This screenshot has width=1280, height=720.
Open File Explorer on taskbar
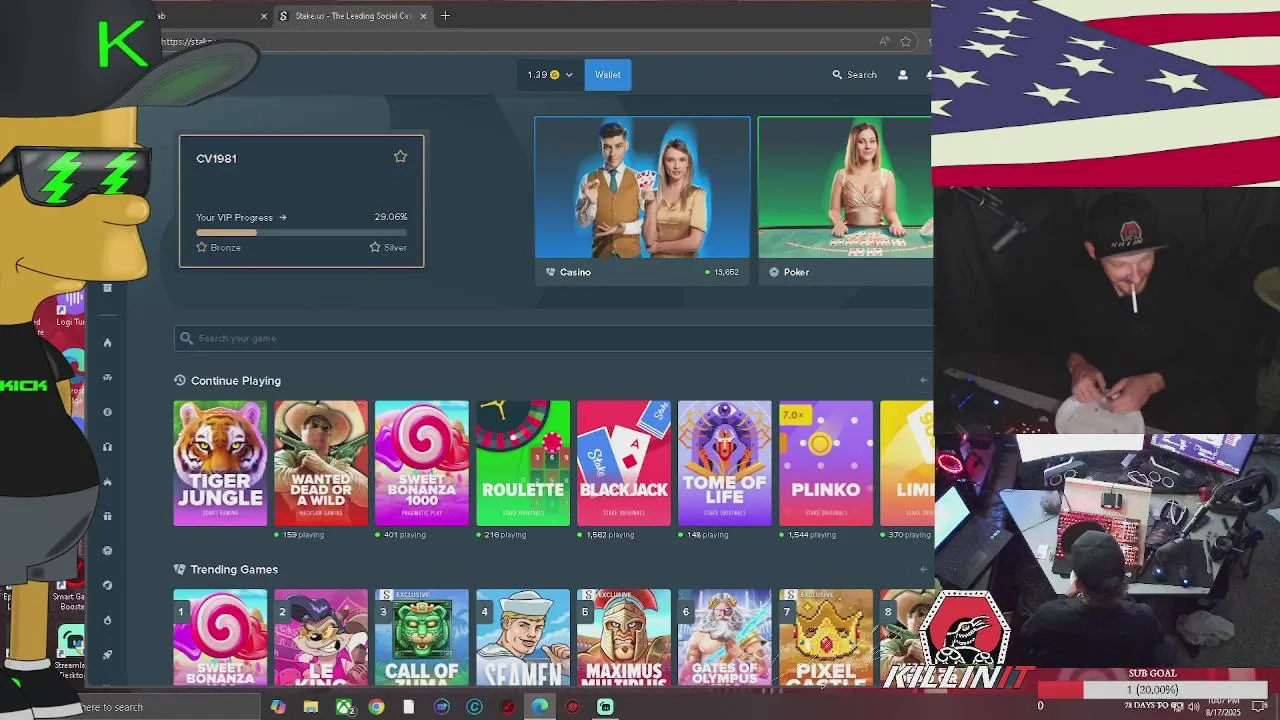311,707
